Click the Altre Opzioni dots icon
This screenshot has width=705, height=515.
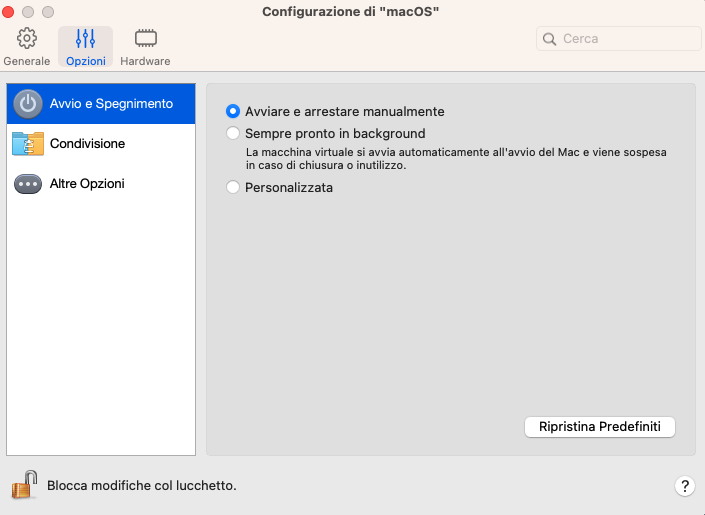tap(28, 184)
